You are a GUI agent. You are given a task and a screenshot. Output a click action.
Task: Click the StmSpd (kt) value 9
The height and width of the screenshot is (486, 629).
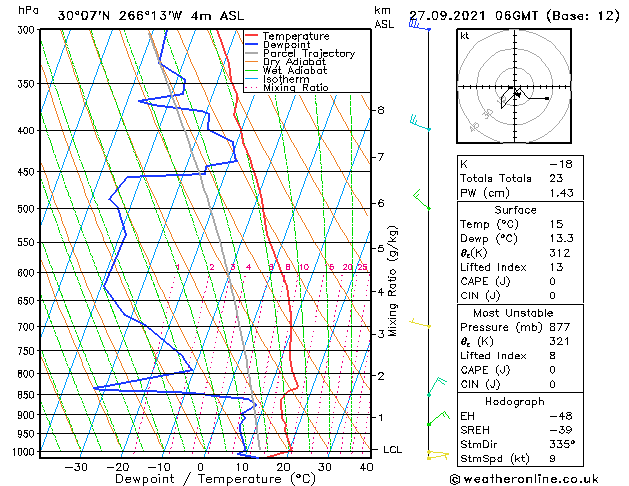coord(553,459)
